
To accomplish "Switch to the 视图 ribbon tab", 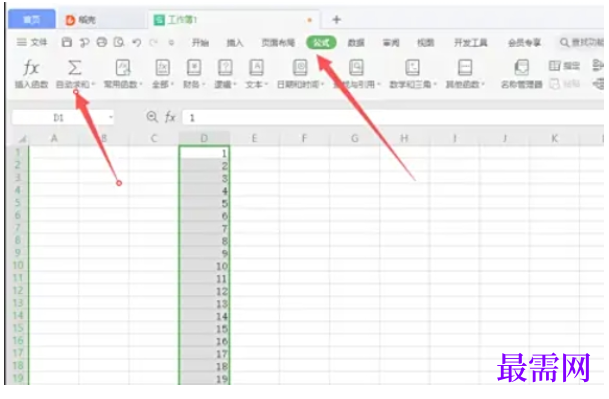I will click(426, 42).
